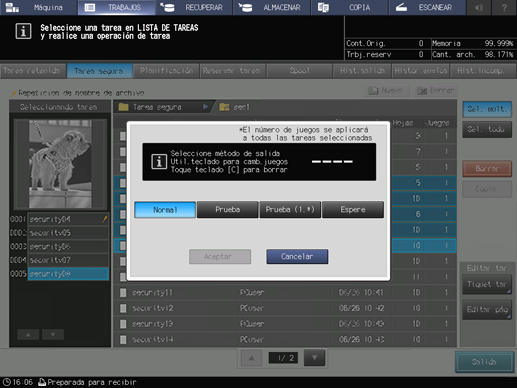Open the COPIA tab

(x=349, y=7)
